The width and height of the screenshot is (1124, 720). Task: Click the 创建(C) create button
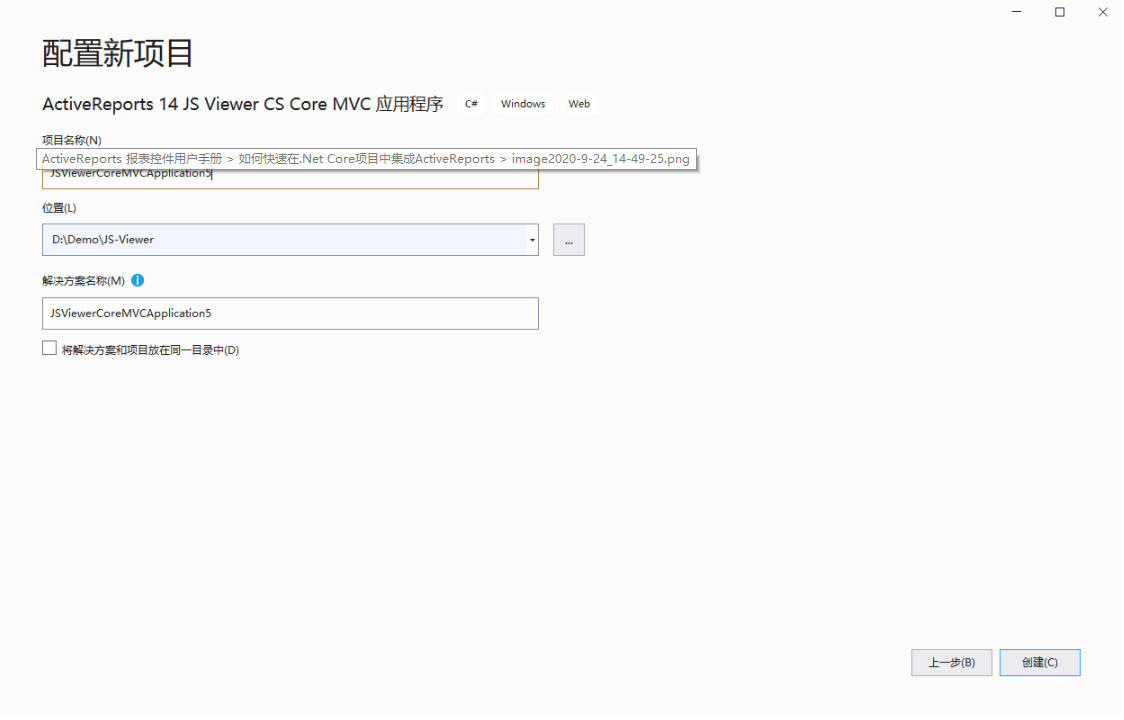coord(1039,663)
